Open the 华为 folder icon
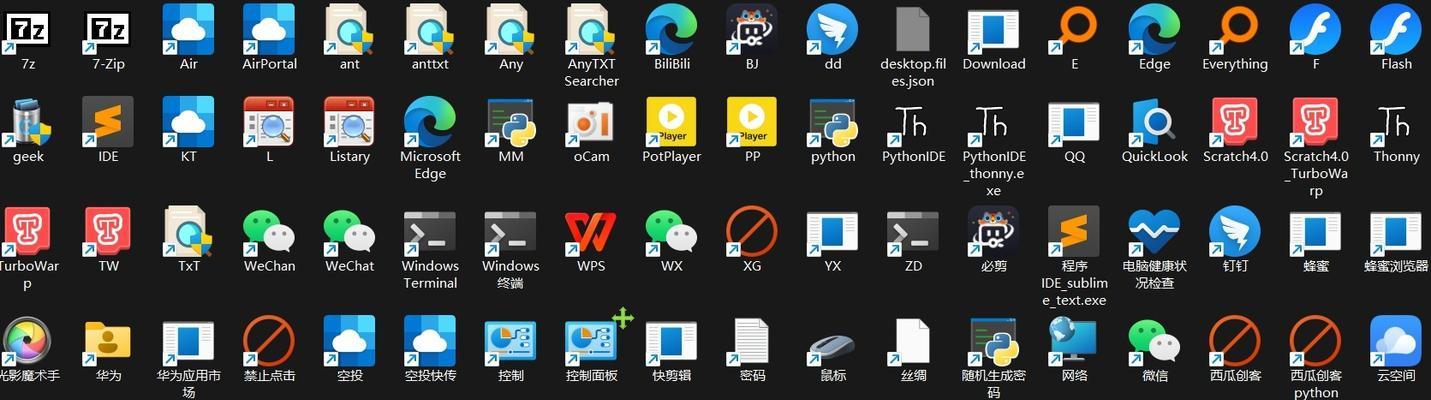 click(108, 342)
